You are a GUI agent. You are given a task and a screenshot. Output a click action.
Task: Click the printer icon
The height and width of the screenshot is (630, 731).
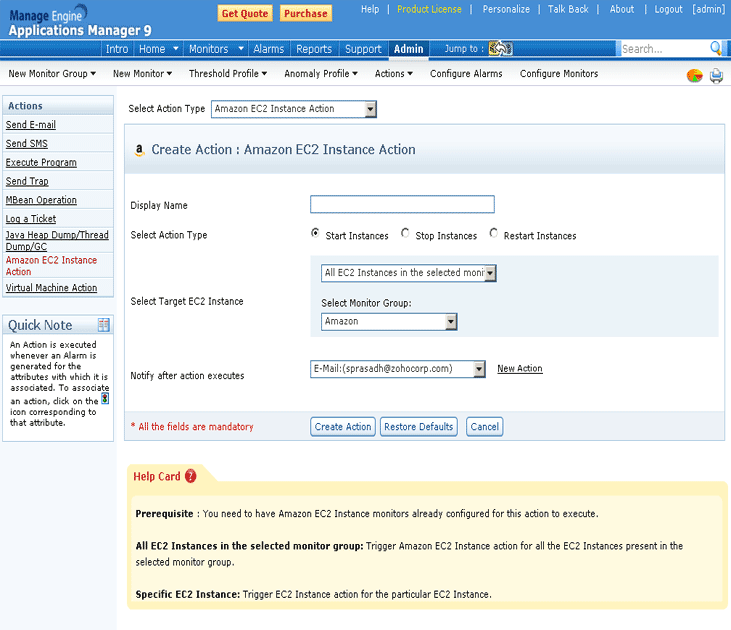click(x=716, y=76)
